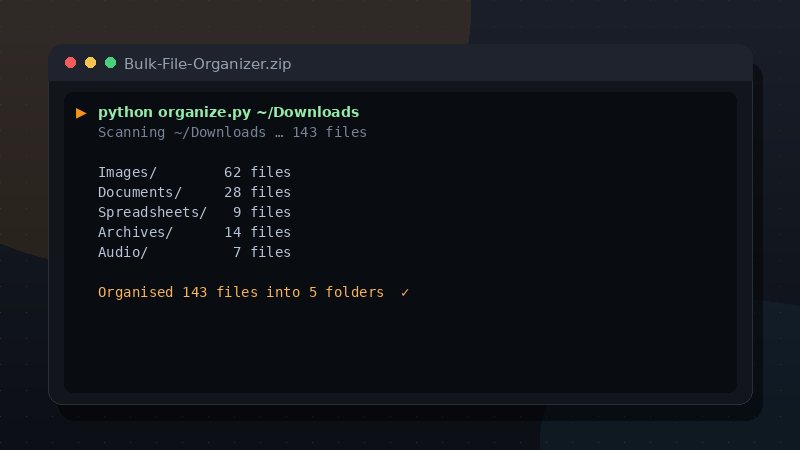Click the 7 files count
The image size is (800, 450).
pos(262,252)
